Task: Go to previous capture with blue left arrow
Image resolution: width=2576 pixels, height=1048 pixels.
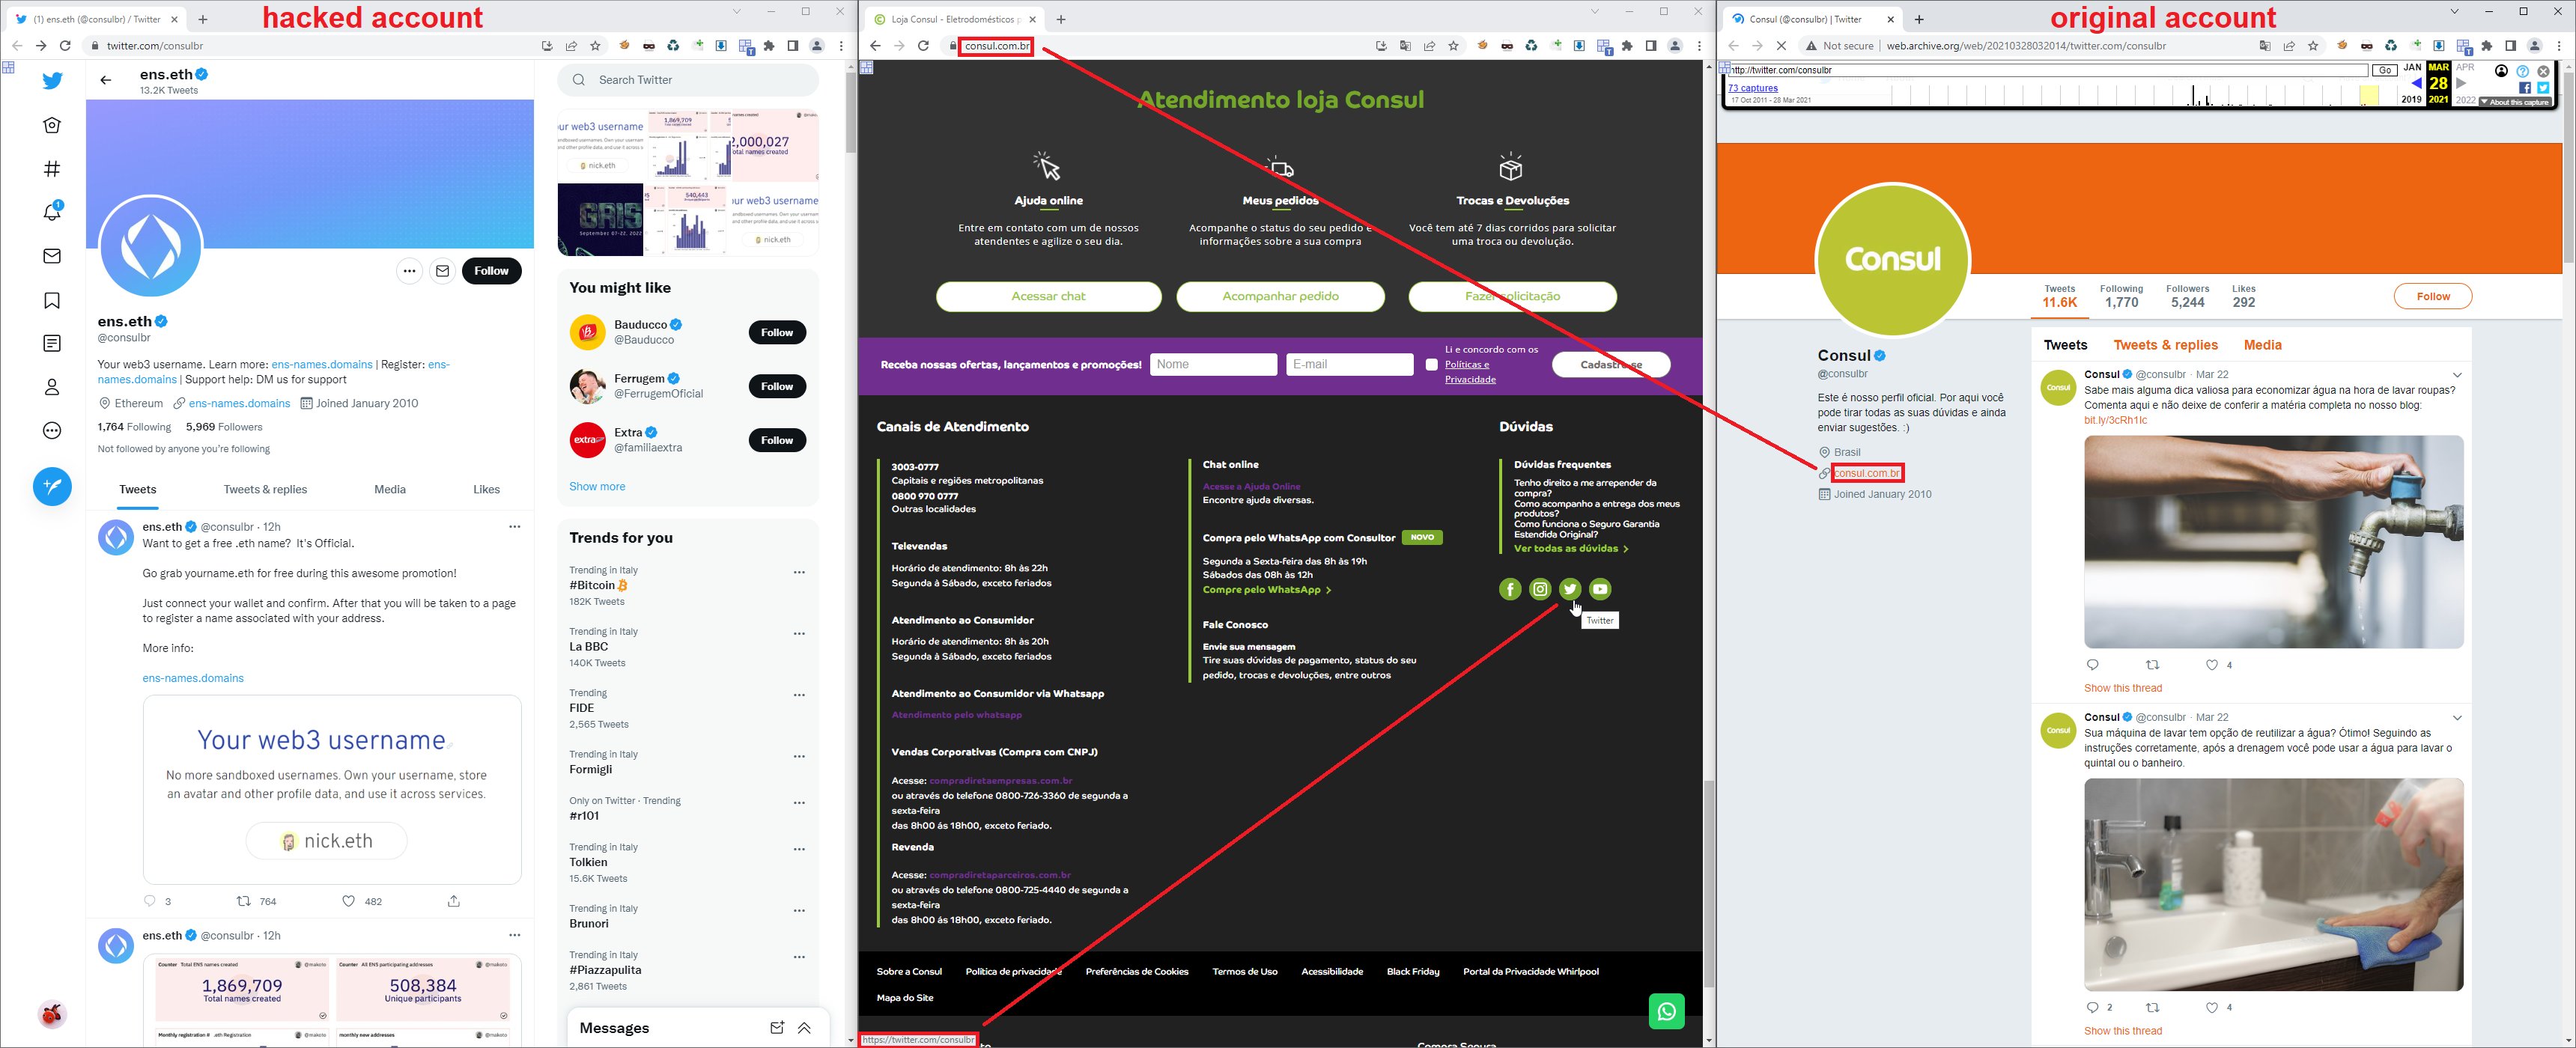Action: point(2416,84)
